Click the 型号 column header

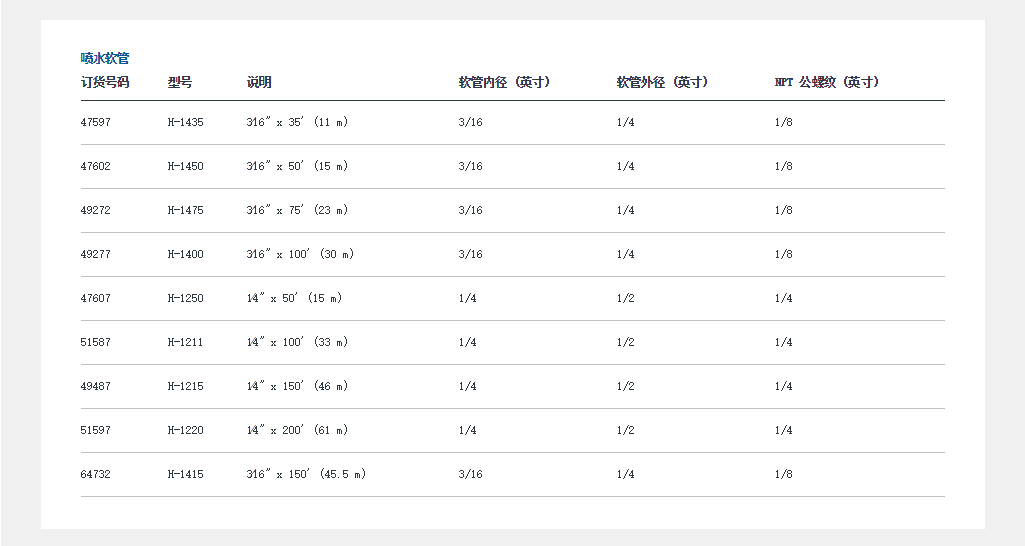pos(180,82)
